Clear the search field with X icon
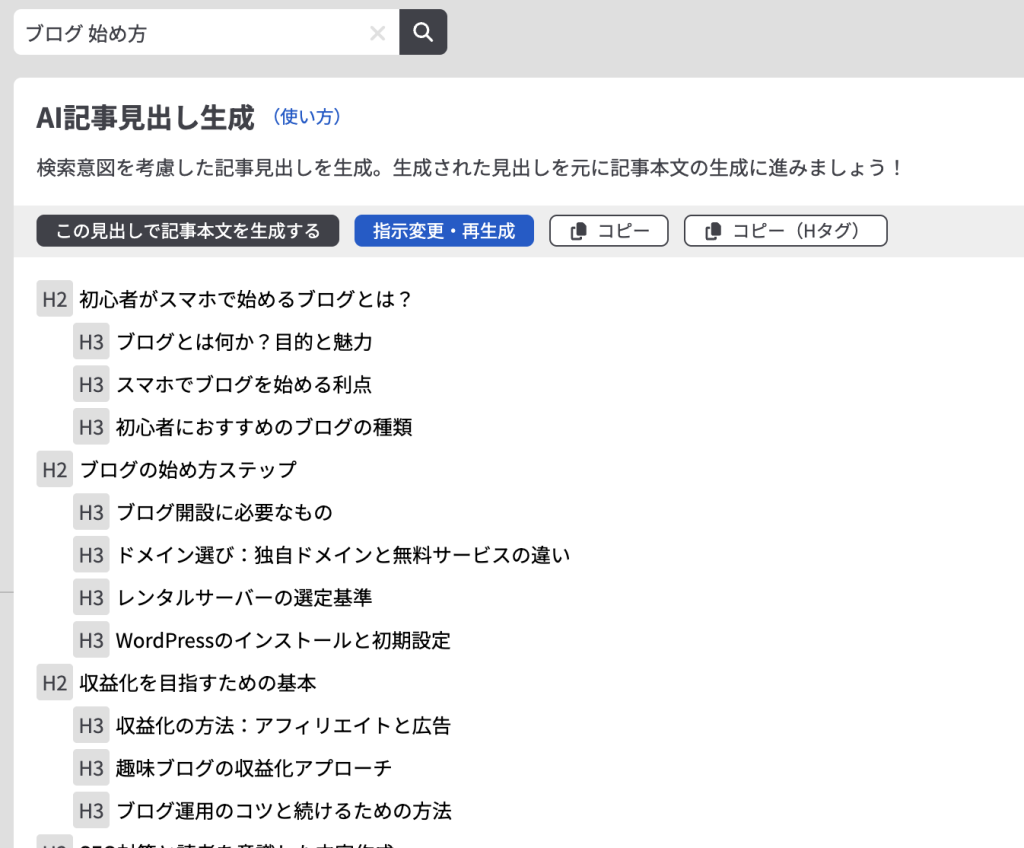The height and width of the screenshot is (848, 1024). click(x=377, y=33)
